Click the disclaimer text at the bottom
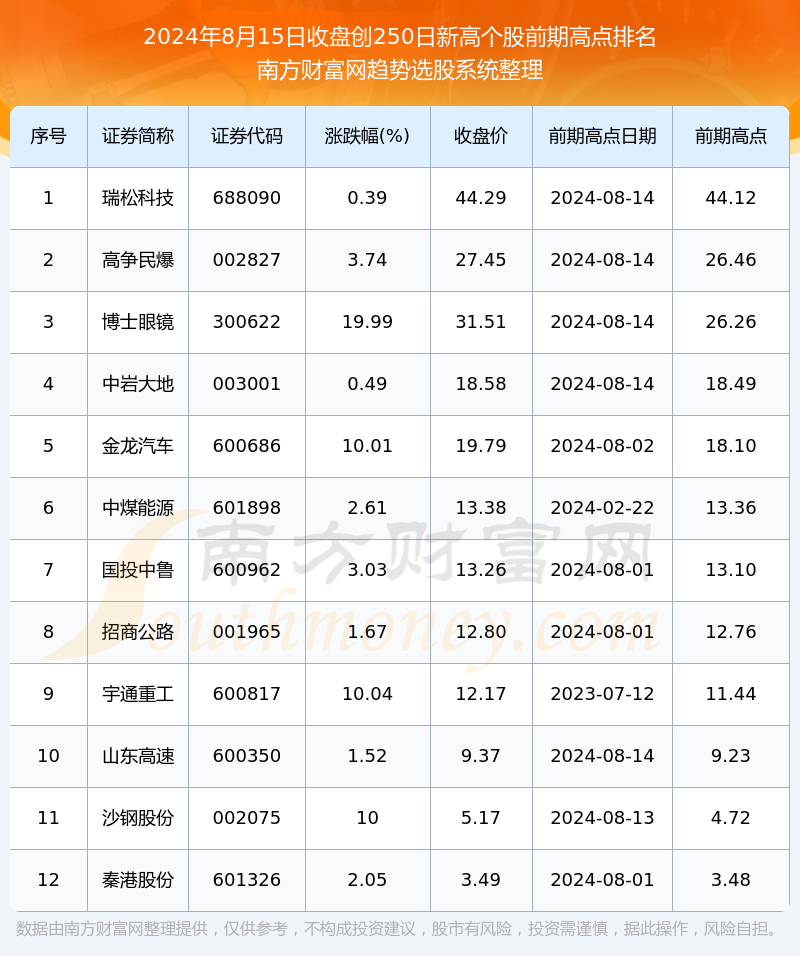 click(x=398, y=929)
